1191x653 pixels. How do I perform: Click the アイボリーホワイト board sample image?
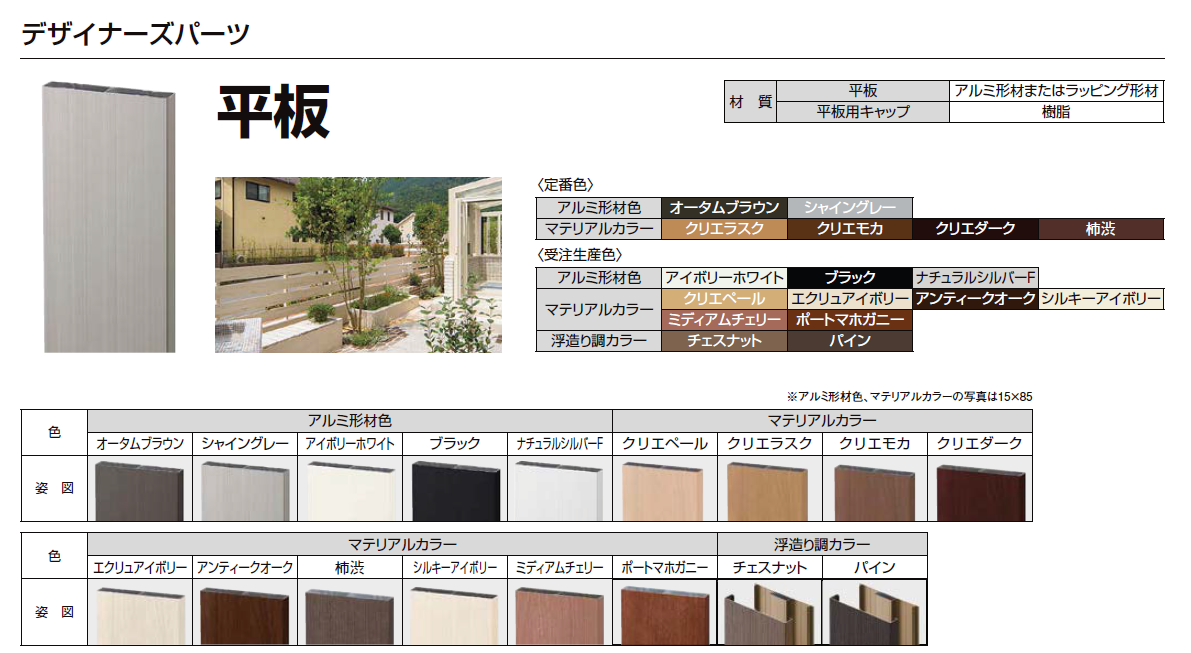[350, 491]
